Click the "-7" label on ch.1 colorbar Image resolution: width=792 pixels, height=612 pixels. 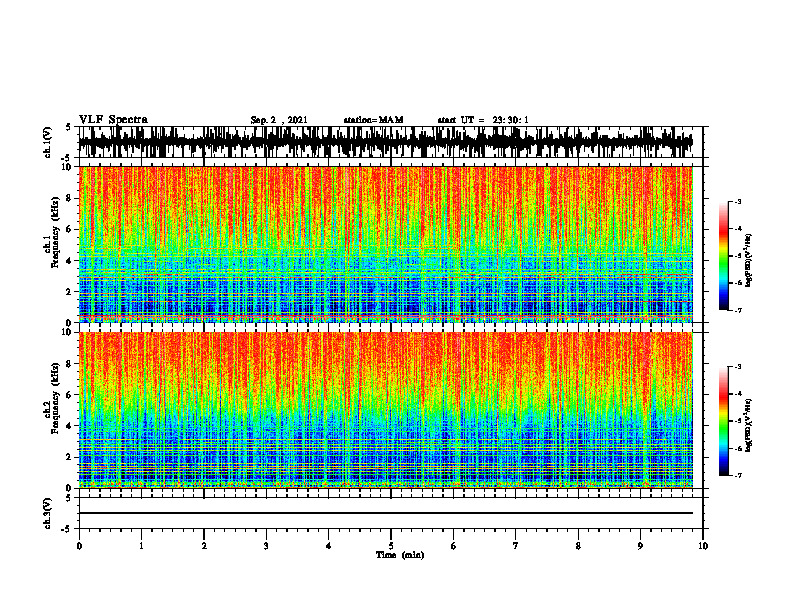click(738, 310)
